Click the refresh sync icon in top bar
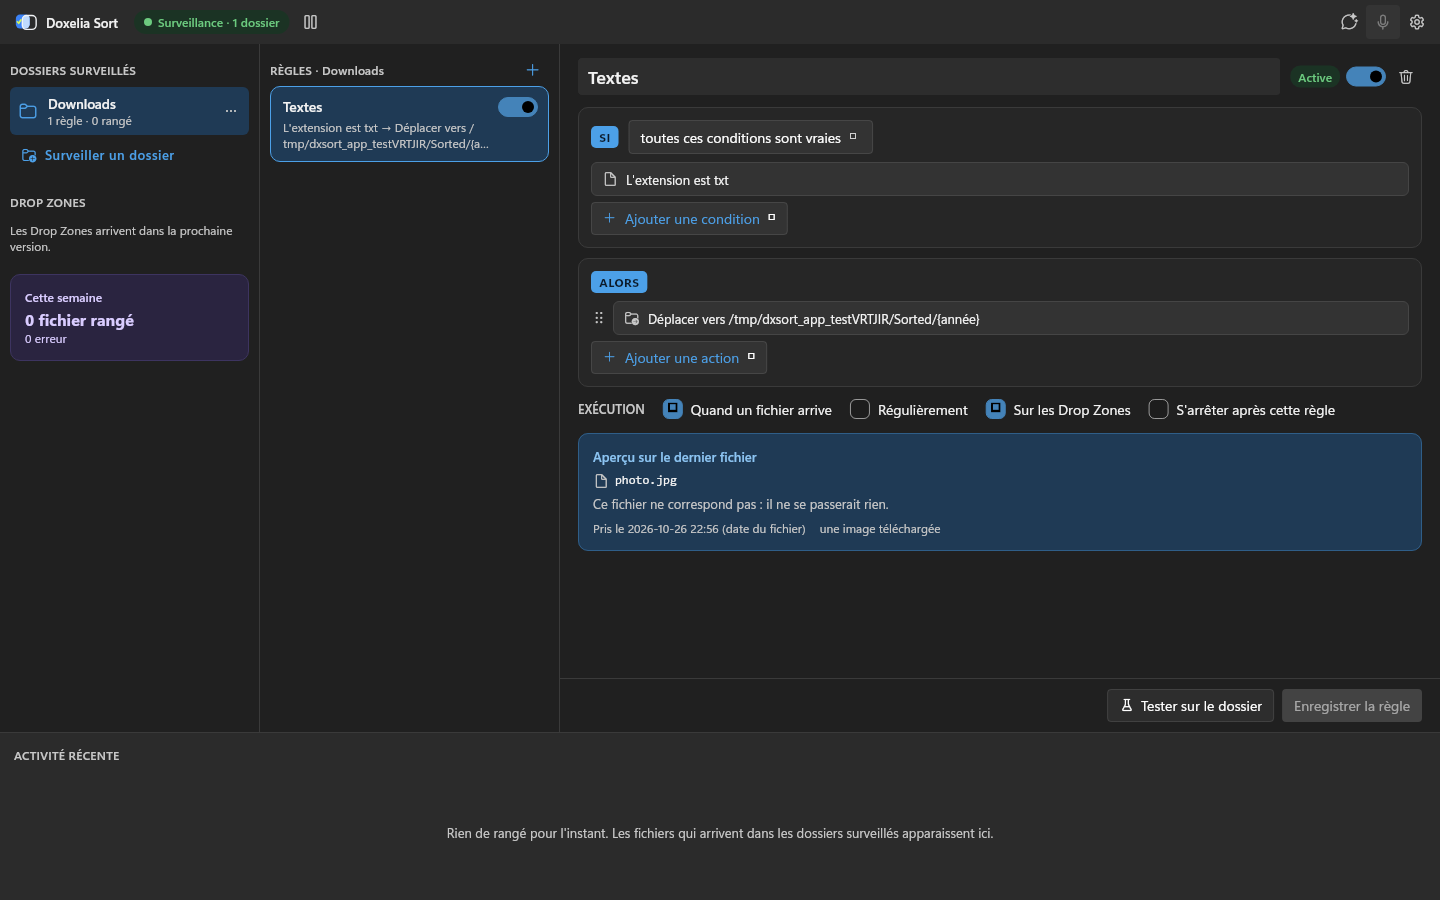The height and width of the screenshot is (900, 1440). [x=1349, y=22]
